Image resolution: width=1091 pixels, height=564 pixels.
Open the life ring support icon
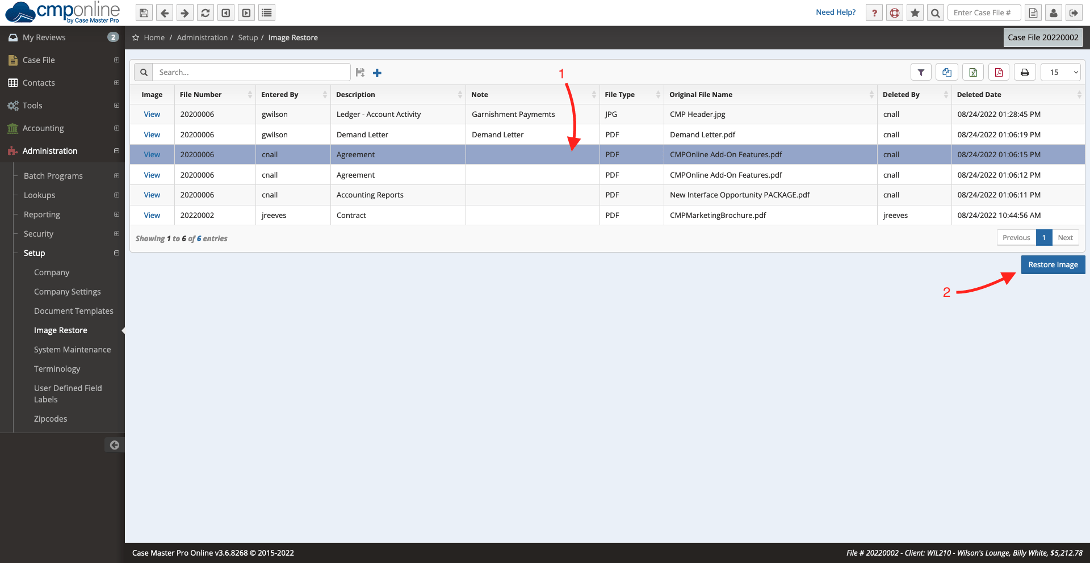(895, 13)
